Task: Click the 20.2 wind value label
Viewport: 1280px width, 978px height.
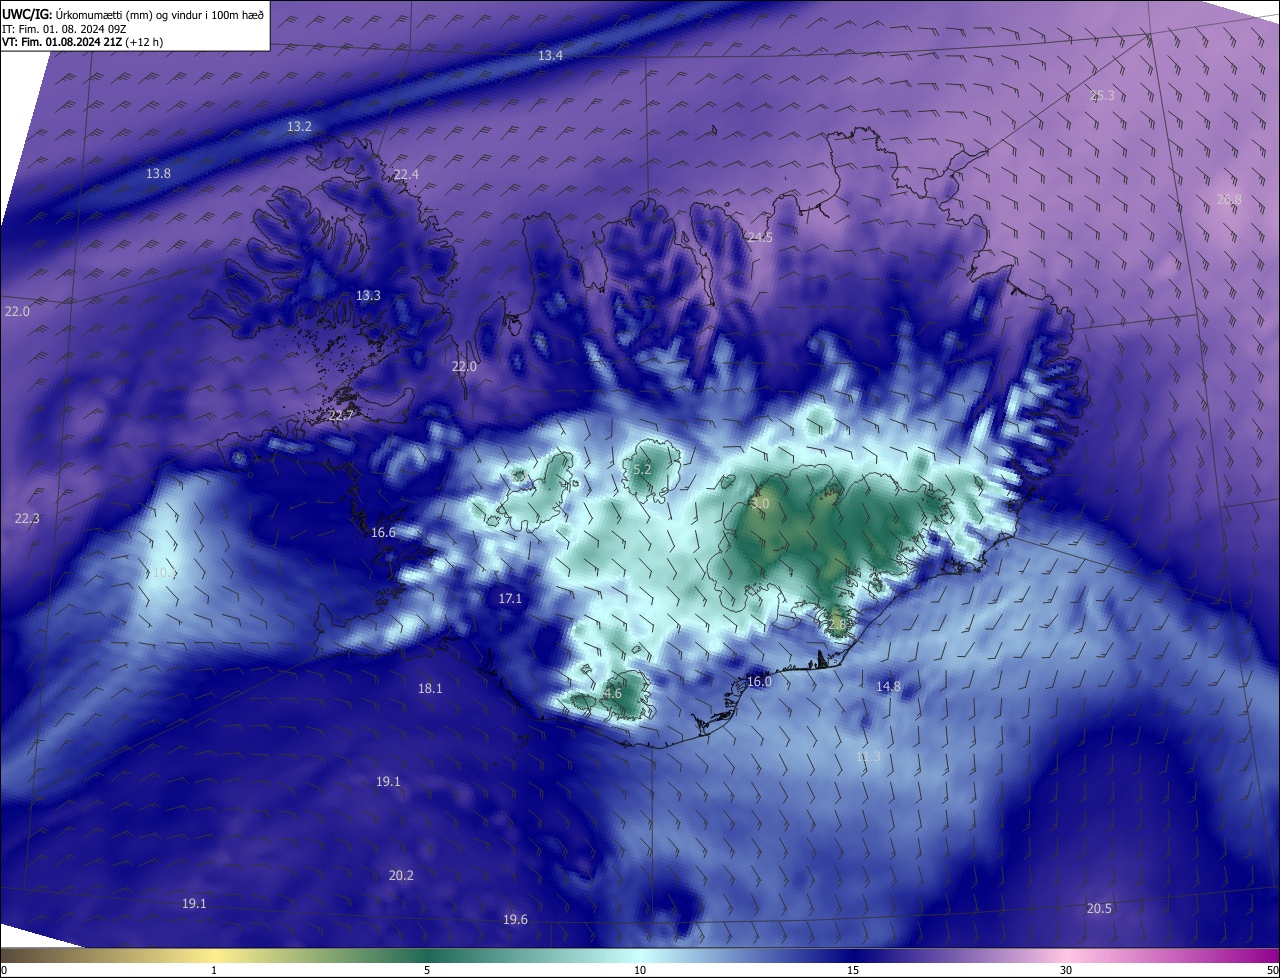Action: 401,876
